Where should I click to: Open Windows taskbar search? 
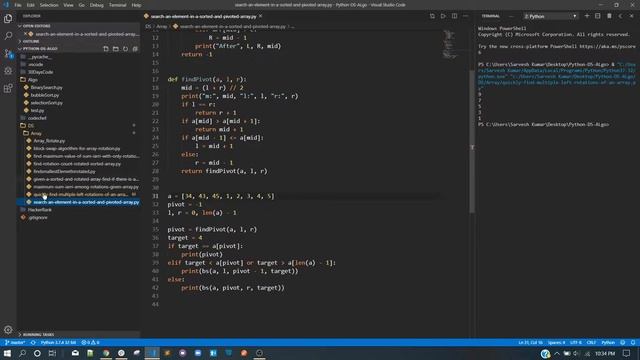22,353
